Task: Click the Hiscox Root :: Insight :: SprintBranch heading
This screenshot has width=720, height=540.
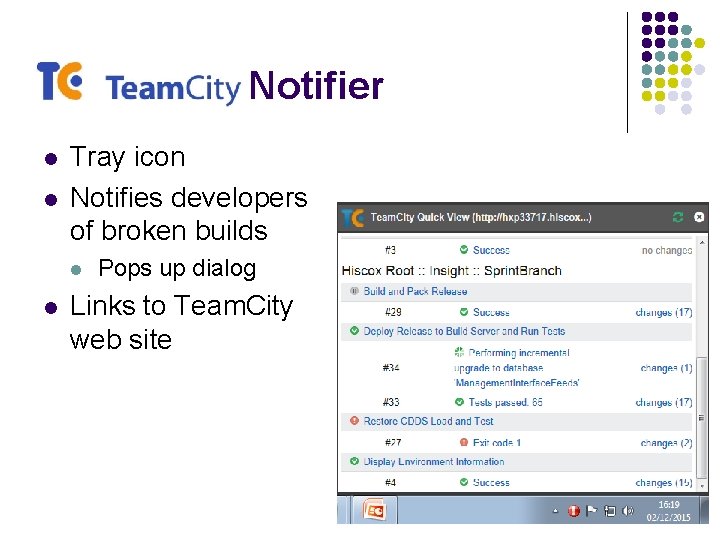Action: tap(451, 271)
